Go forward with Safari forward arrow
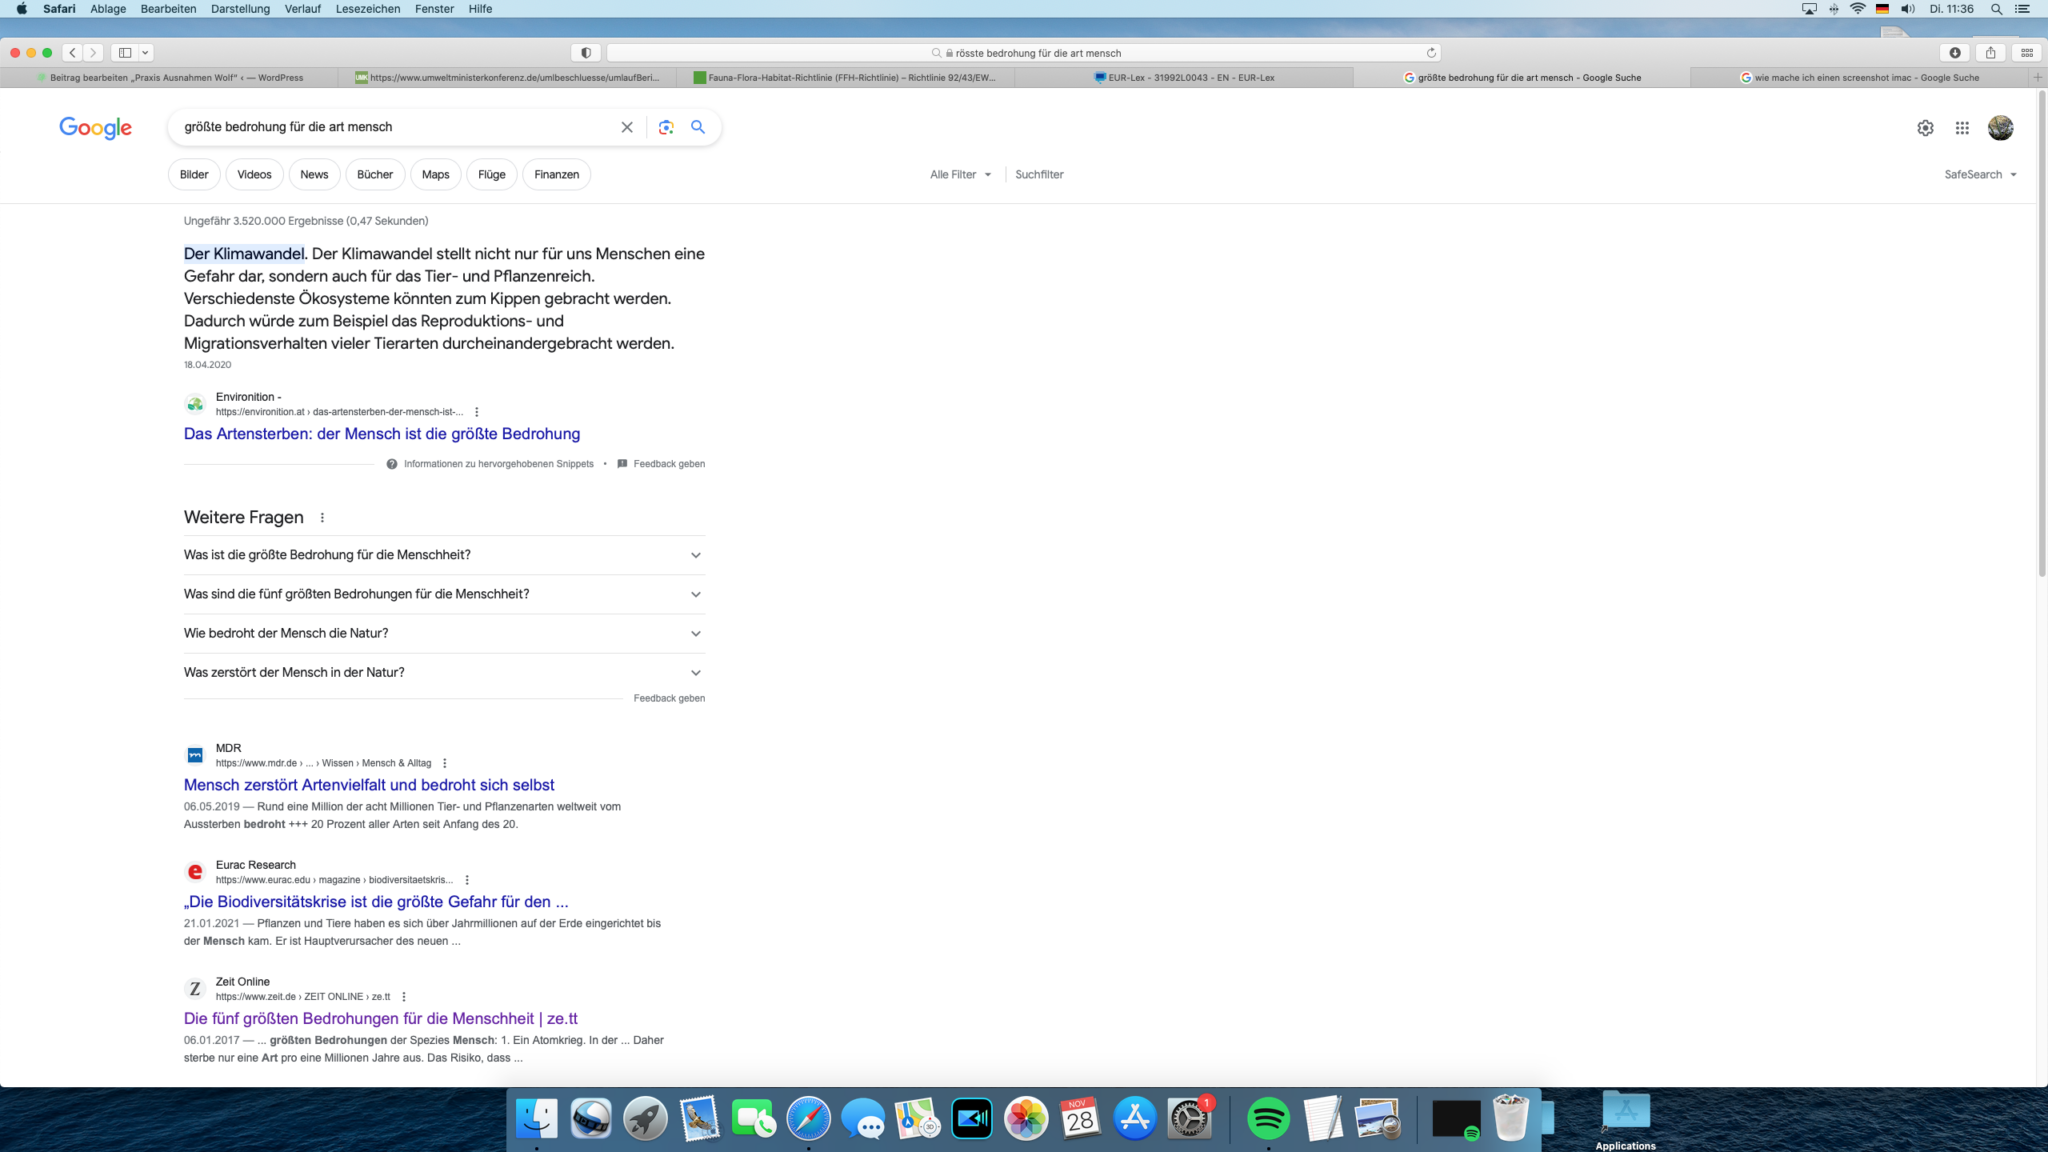The width and height of the screenshot is (2048, 1152). coord(93,53)
